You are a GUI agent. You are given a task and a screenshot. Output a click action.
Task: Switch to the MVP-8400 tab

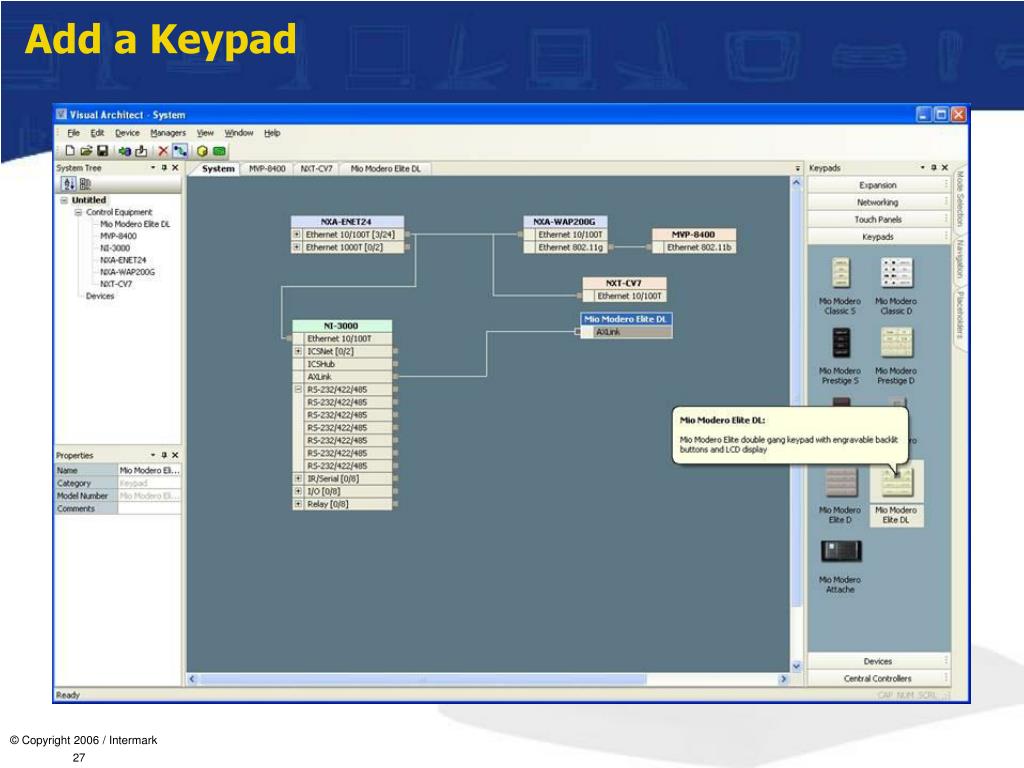(x=267, y=168)
